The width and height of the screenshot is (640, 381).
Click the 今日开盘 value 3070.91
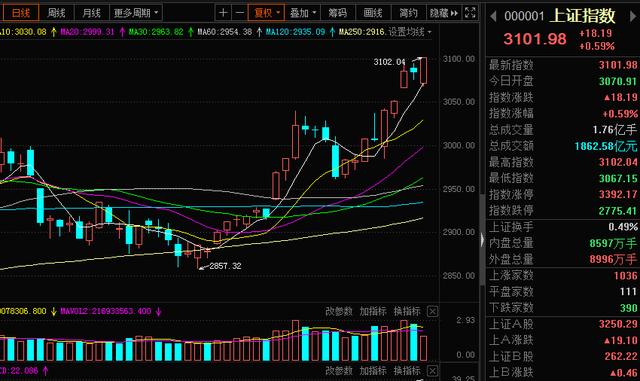(x=618, y=81)
